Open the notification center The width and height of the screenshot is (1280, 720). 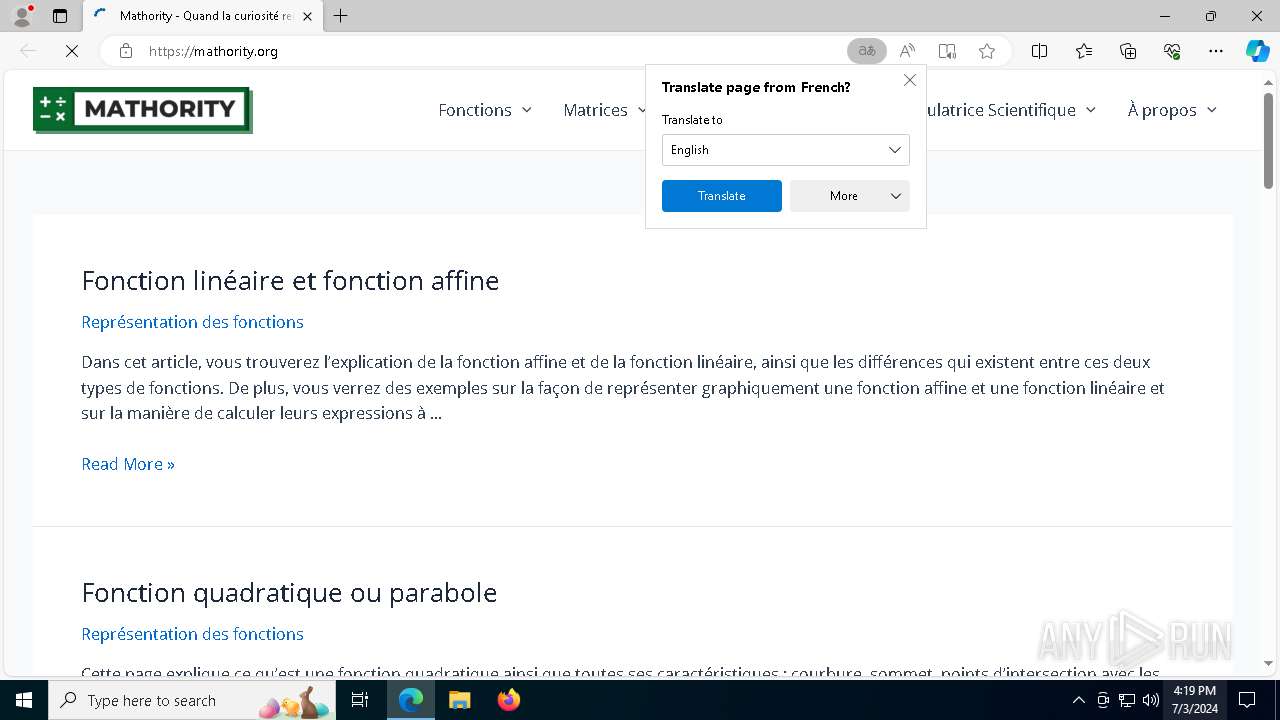tap(1247, 700)
